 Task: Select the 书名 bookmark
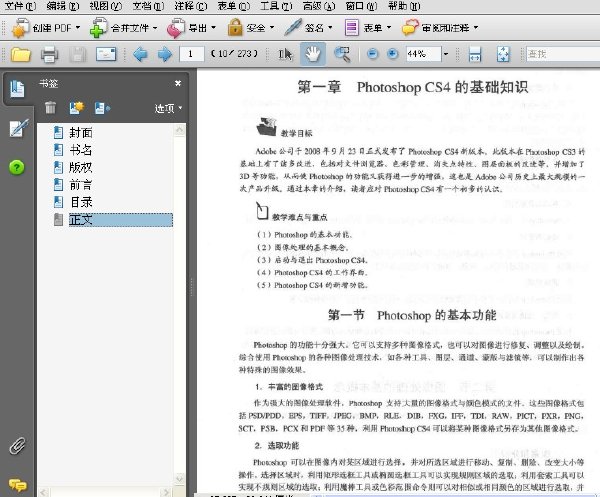click(81, 150)
